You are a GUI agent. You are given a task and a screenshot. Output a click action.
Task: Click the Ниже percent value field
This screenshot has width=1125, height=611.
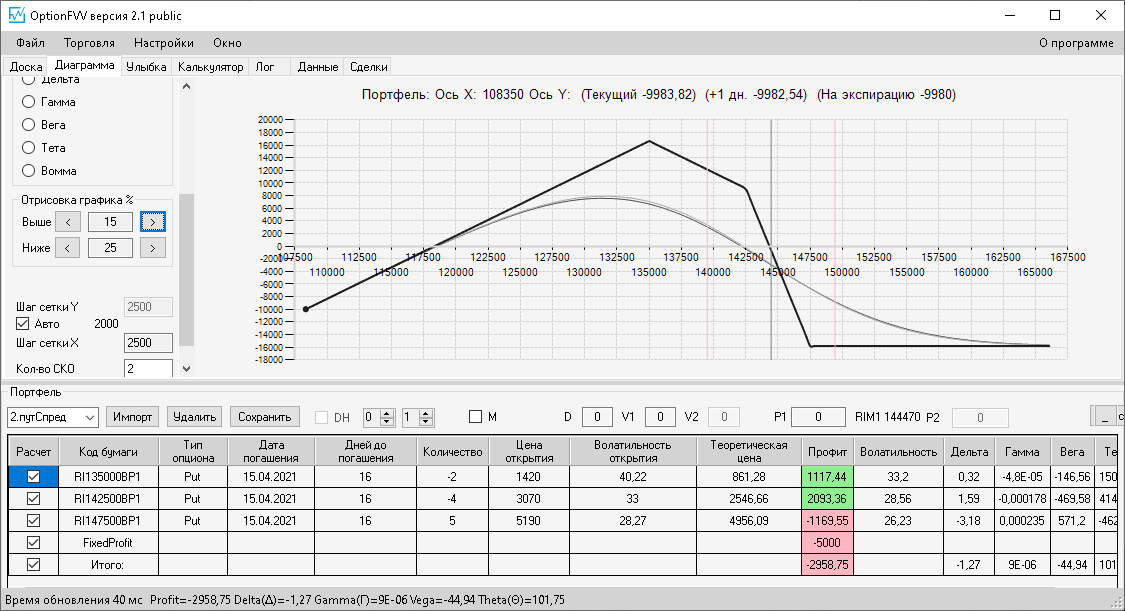110,248
